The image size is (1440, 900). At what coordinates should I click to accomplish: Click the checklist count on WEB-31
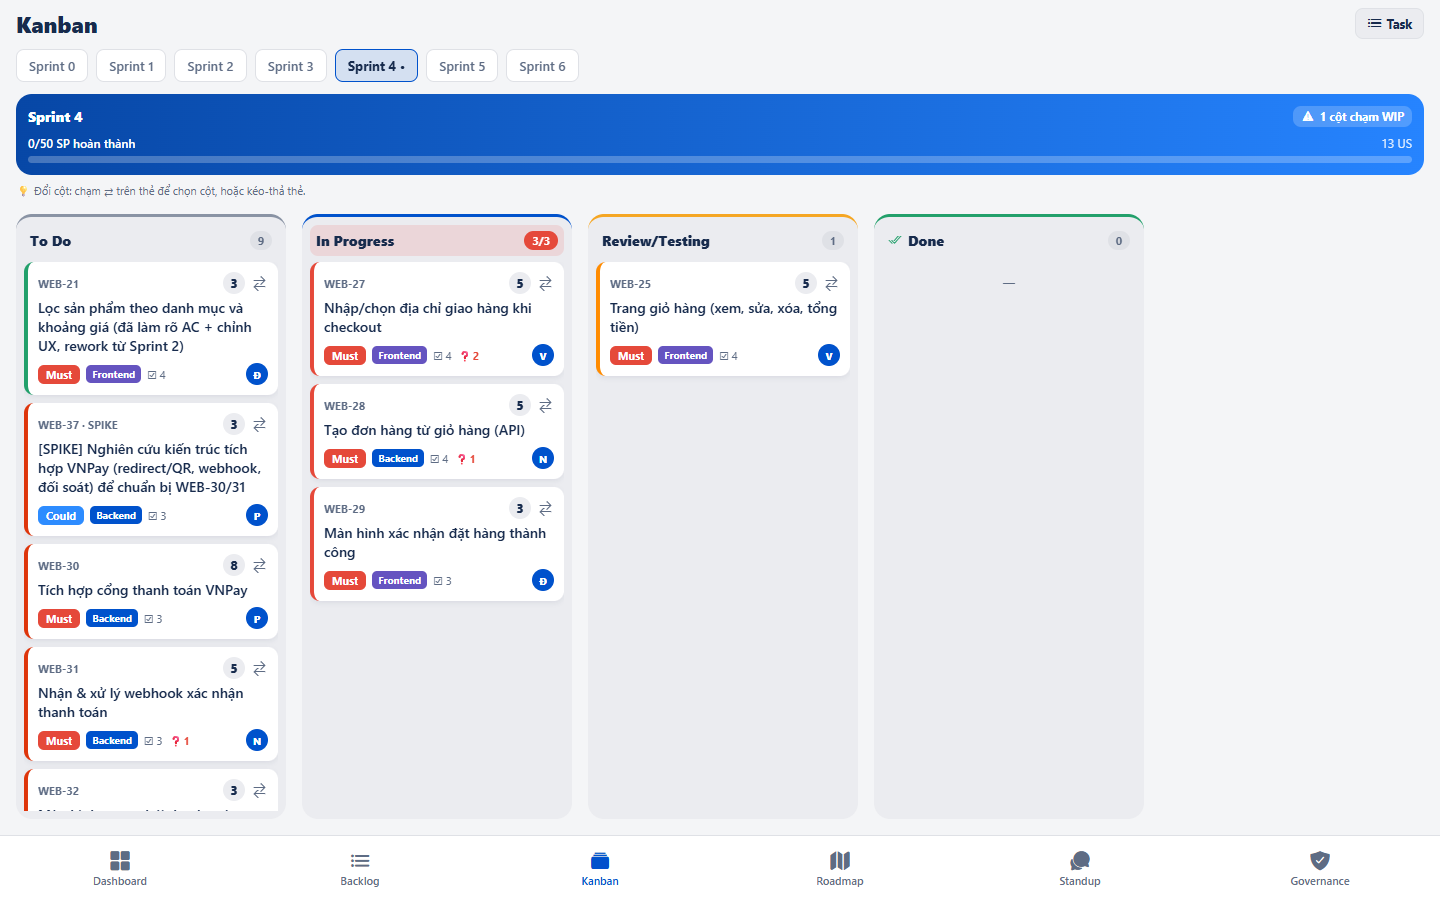tap(153, 741)
